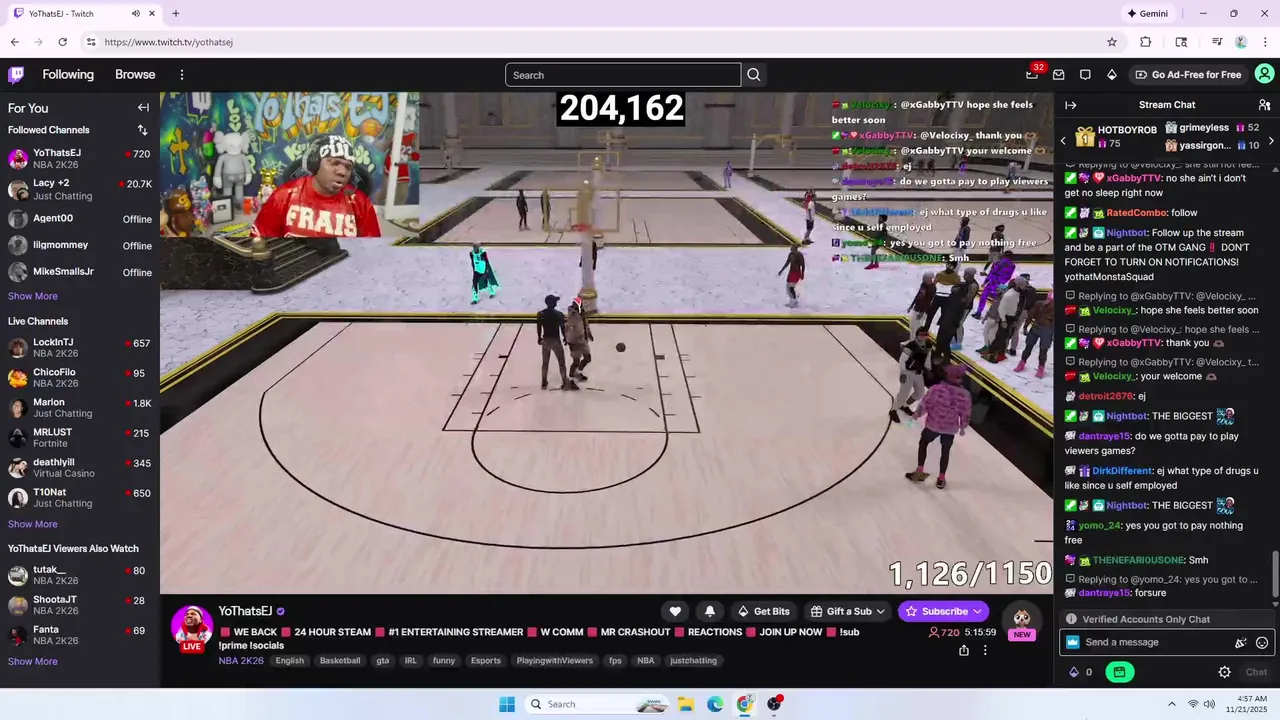Share the stream with share icon
Viewport: 1280px width, 720px height.
(964, 650)
